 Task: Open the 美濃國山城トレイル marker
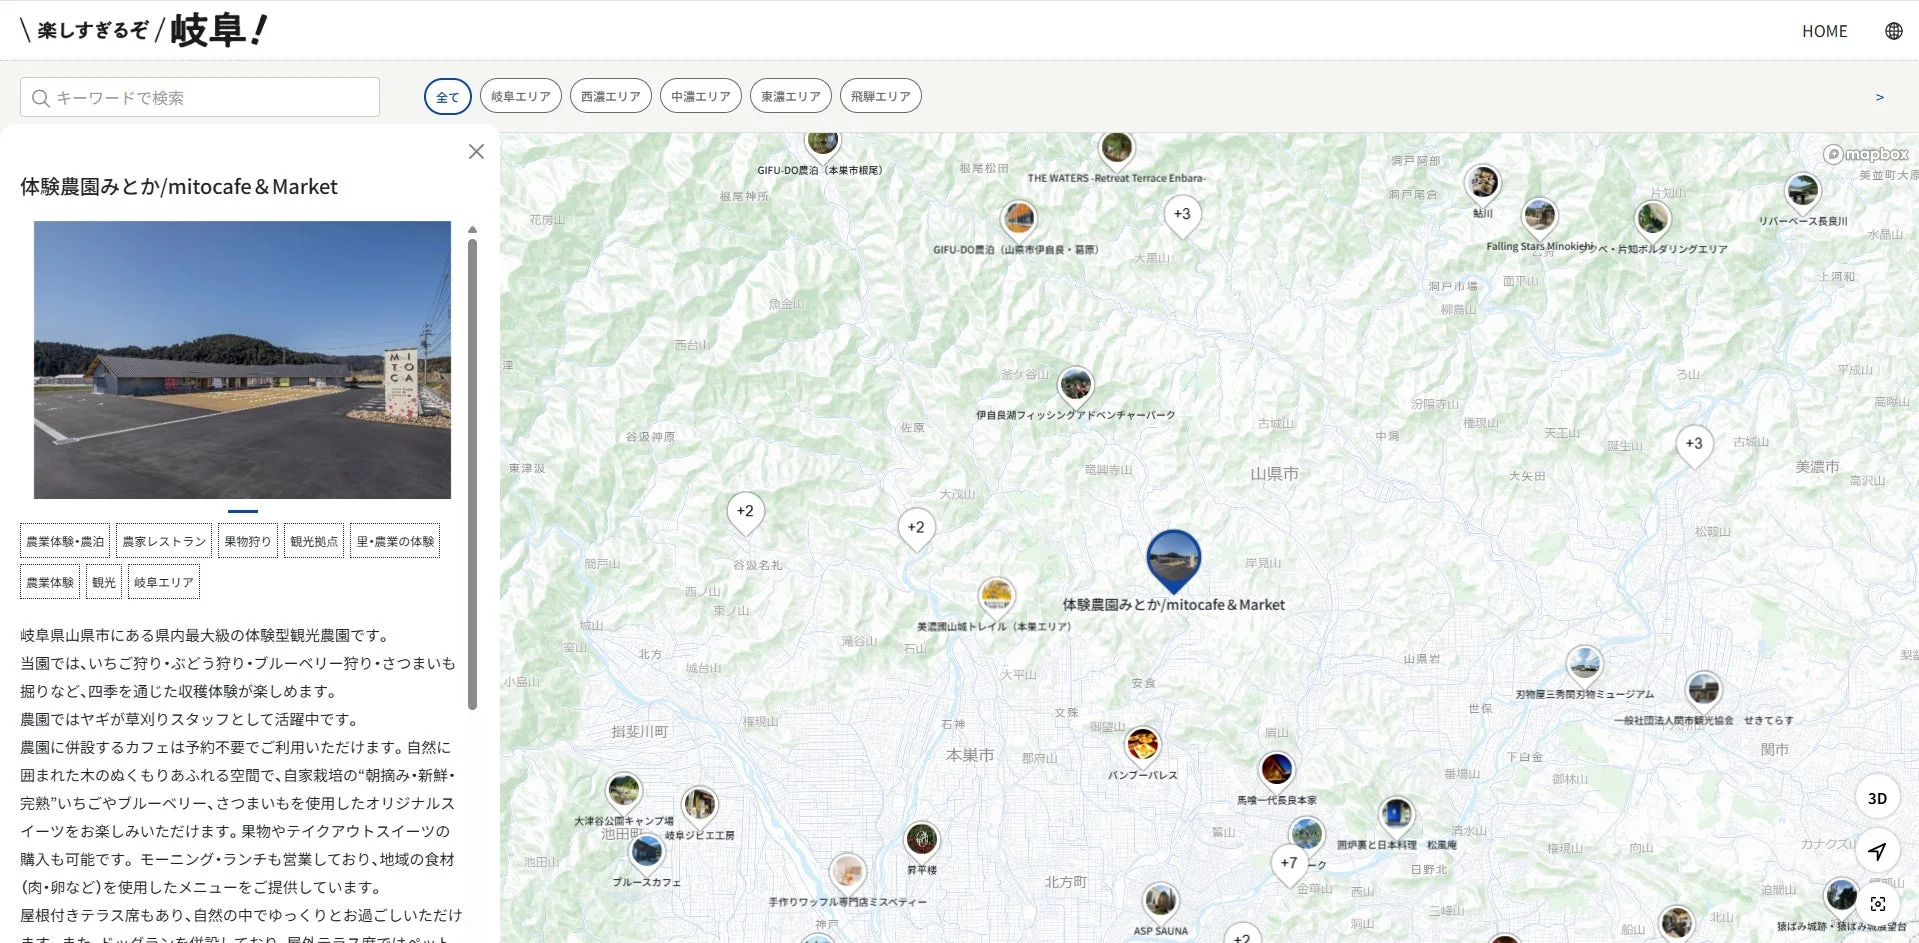[x=996, y=597]
